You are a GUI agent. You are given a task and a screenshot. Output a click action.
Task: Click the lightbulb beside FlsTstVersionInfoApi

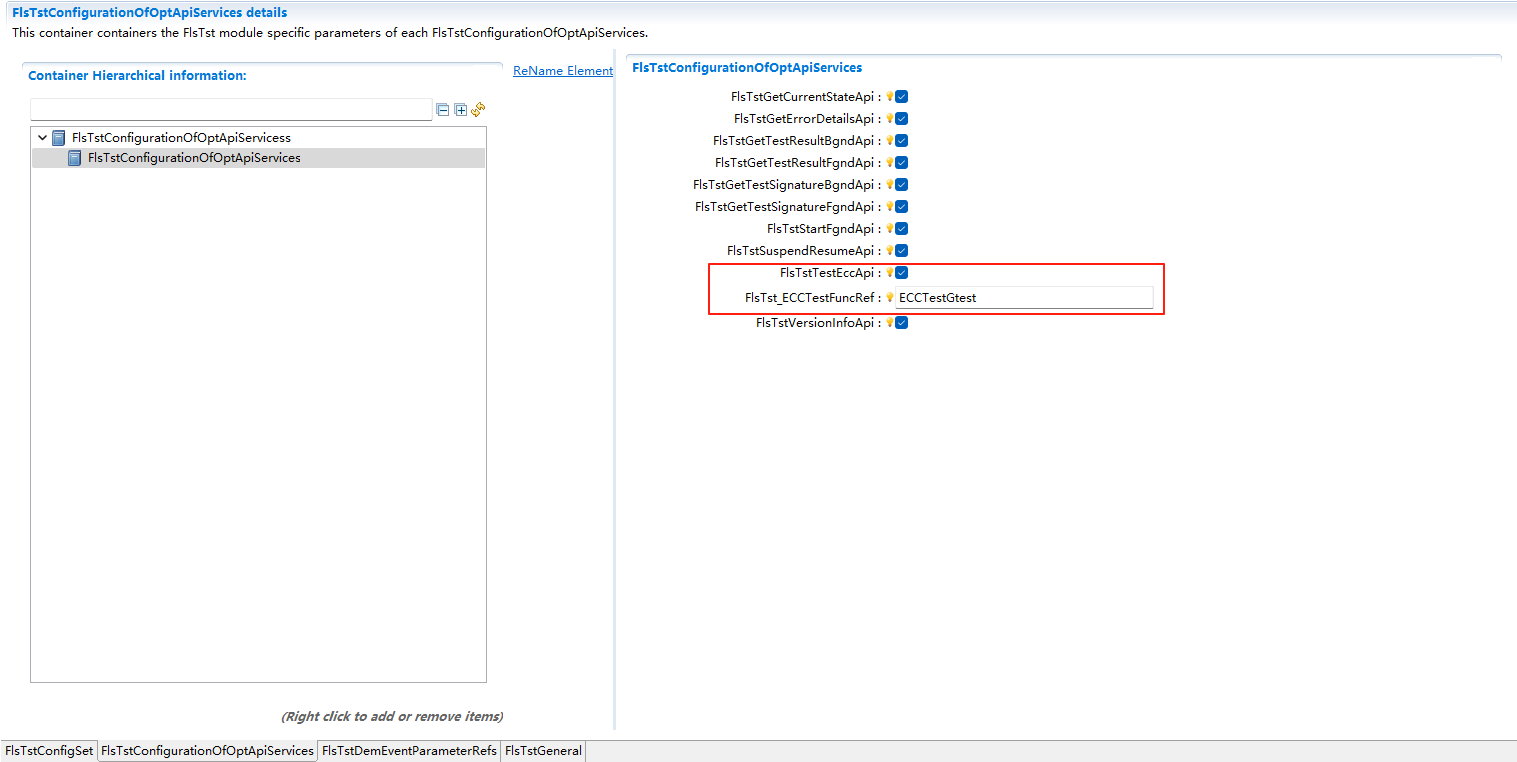888,322
